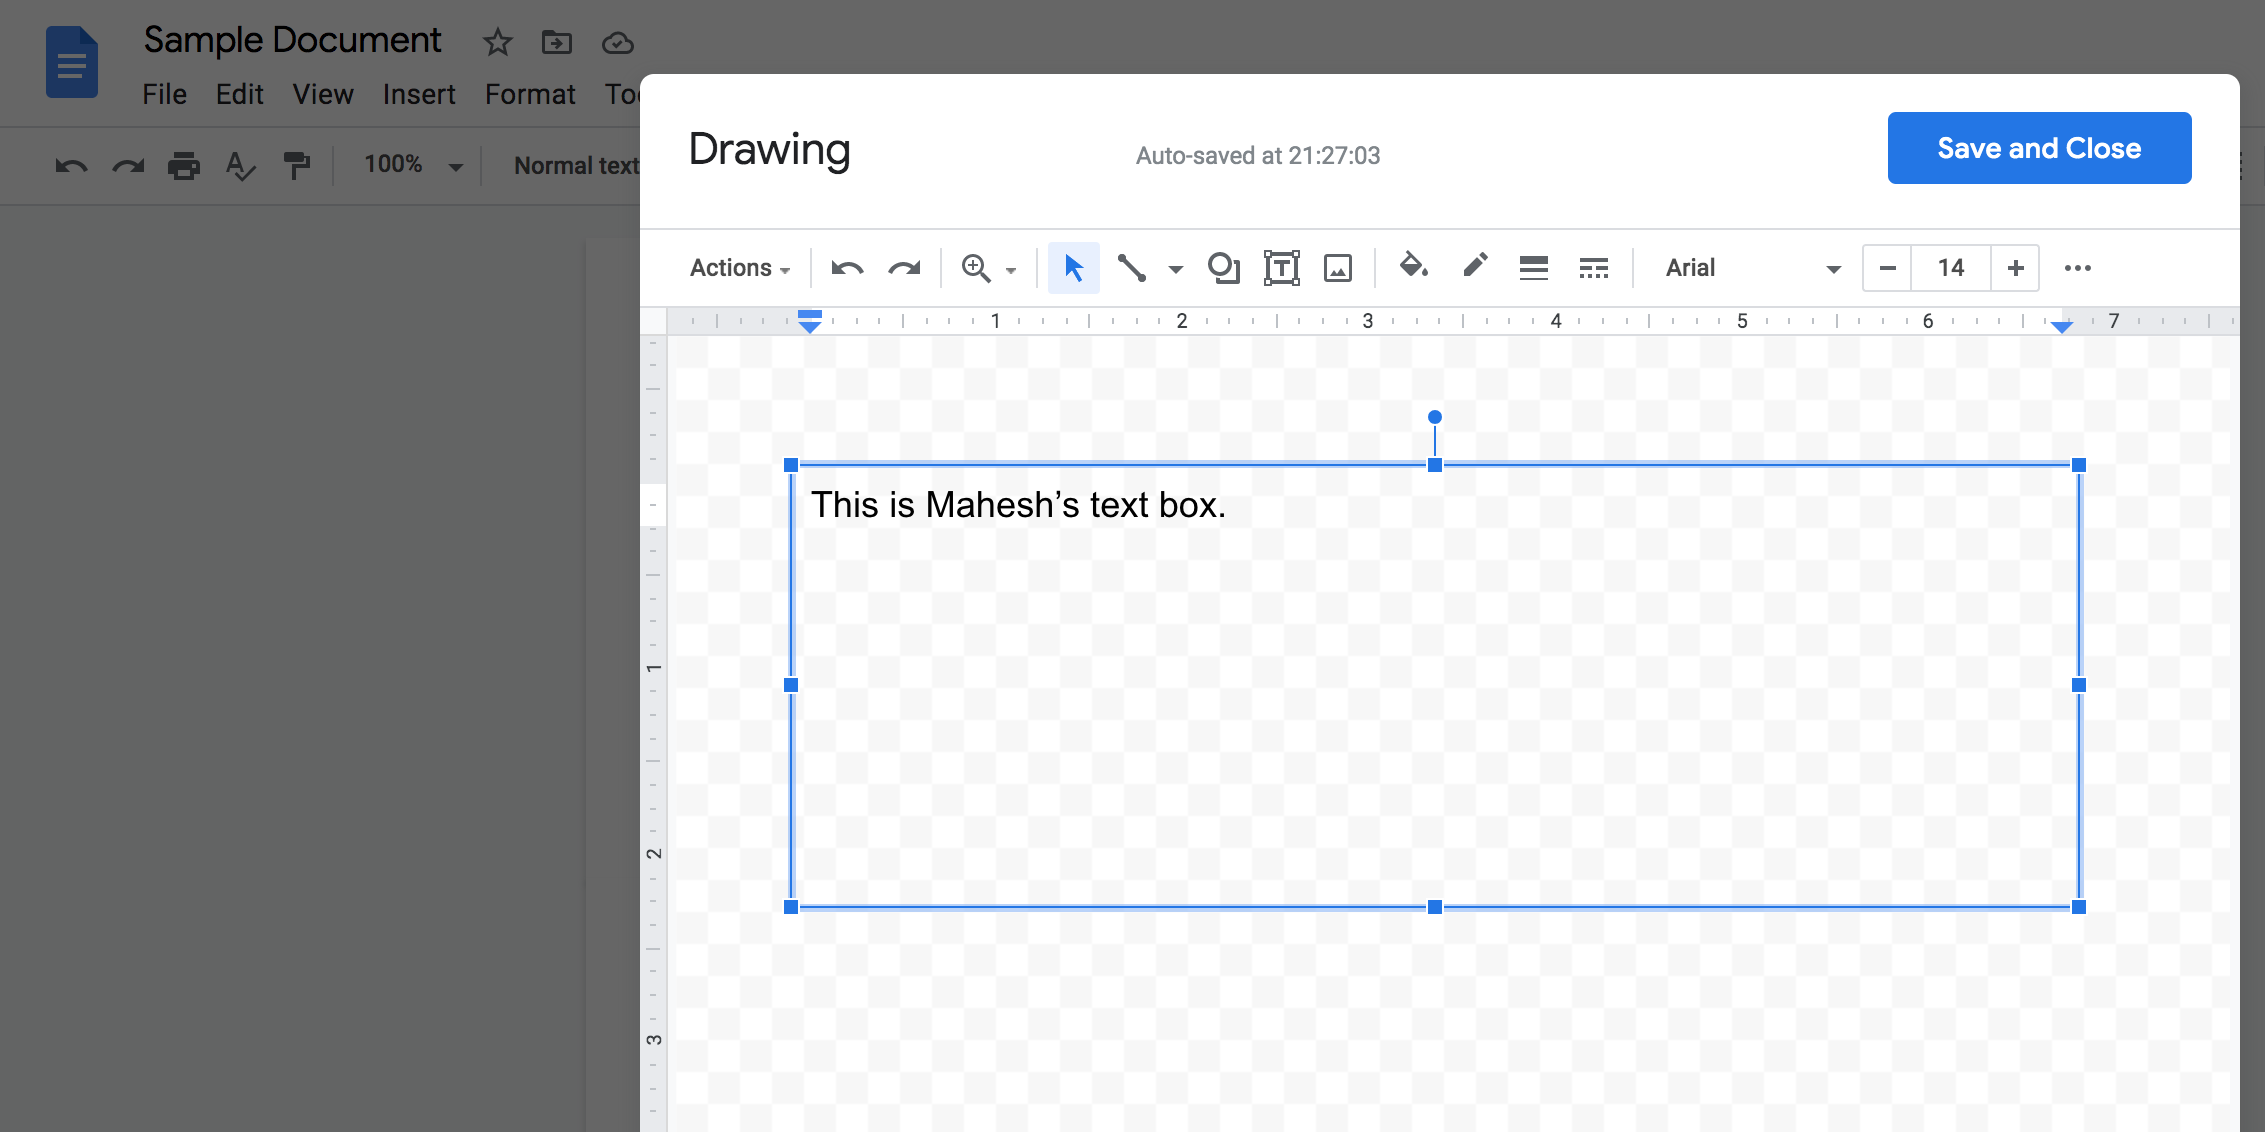The width and height of the screenshot is (2265, 1132).
Task: Open the Format menu in Docs
Action: [529, 92]
